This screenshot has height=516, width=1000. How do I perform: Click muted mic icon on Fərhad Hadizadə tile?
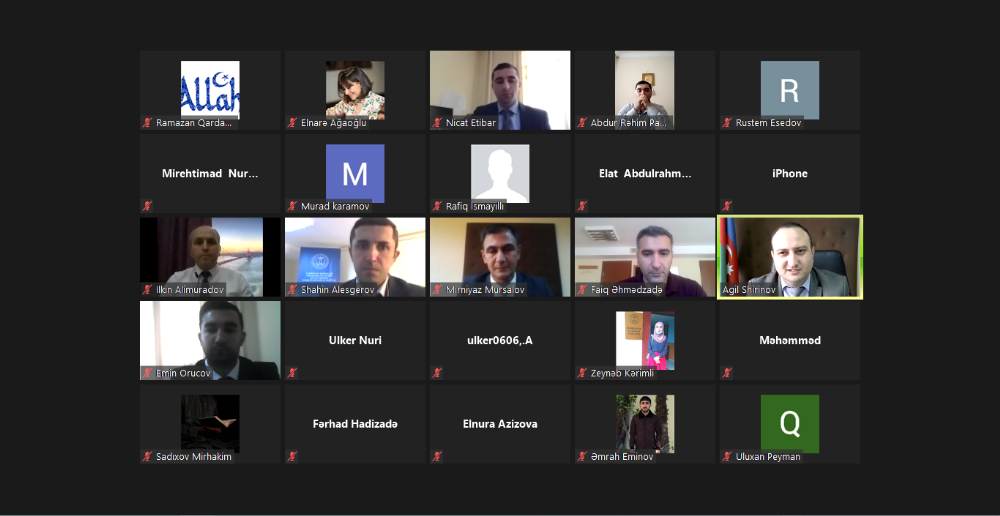(x=293, y=457)
